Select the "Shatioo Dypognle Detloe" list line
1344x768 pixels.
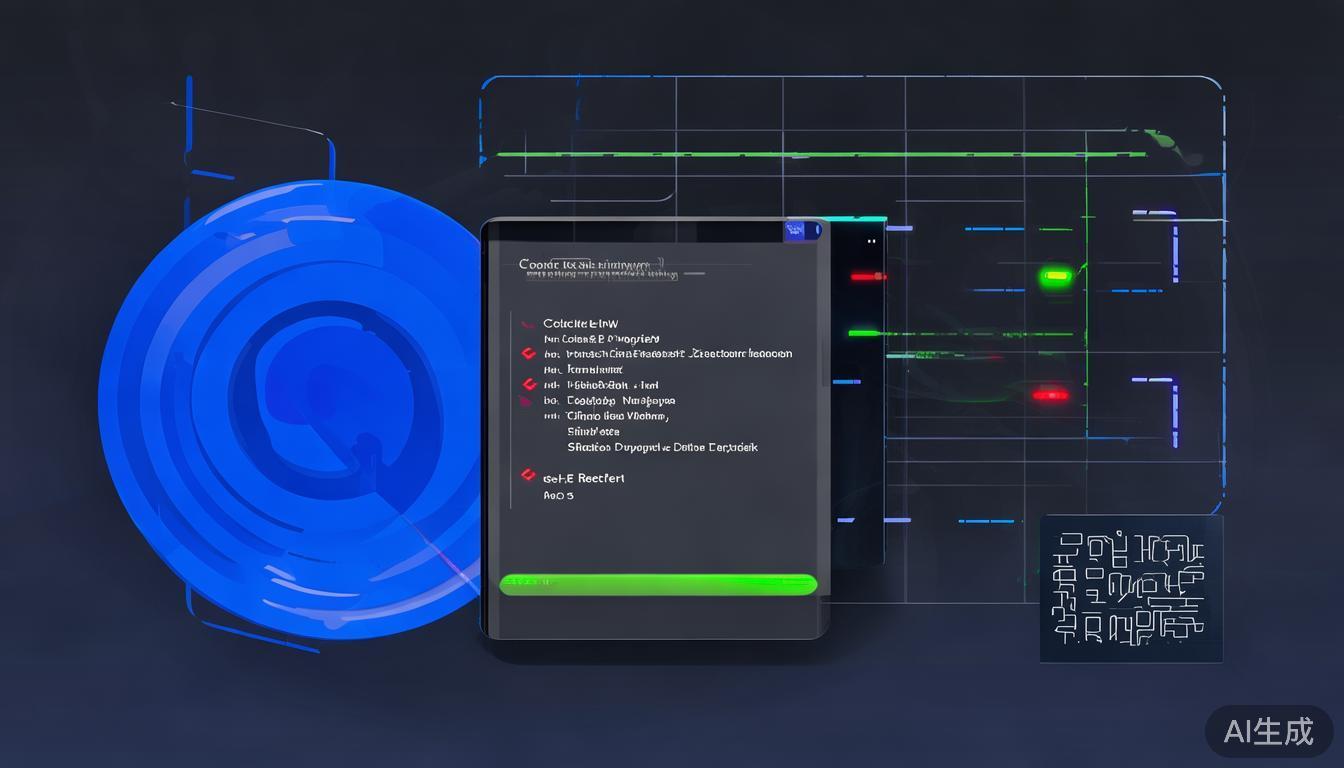662,447
